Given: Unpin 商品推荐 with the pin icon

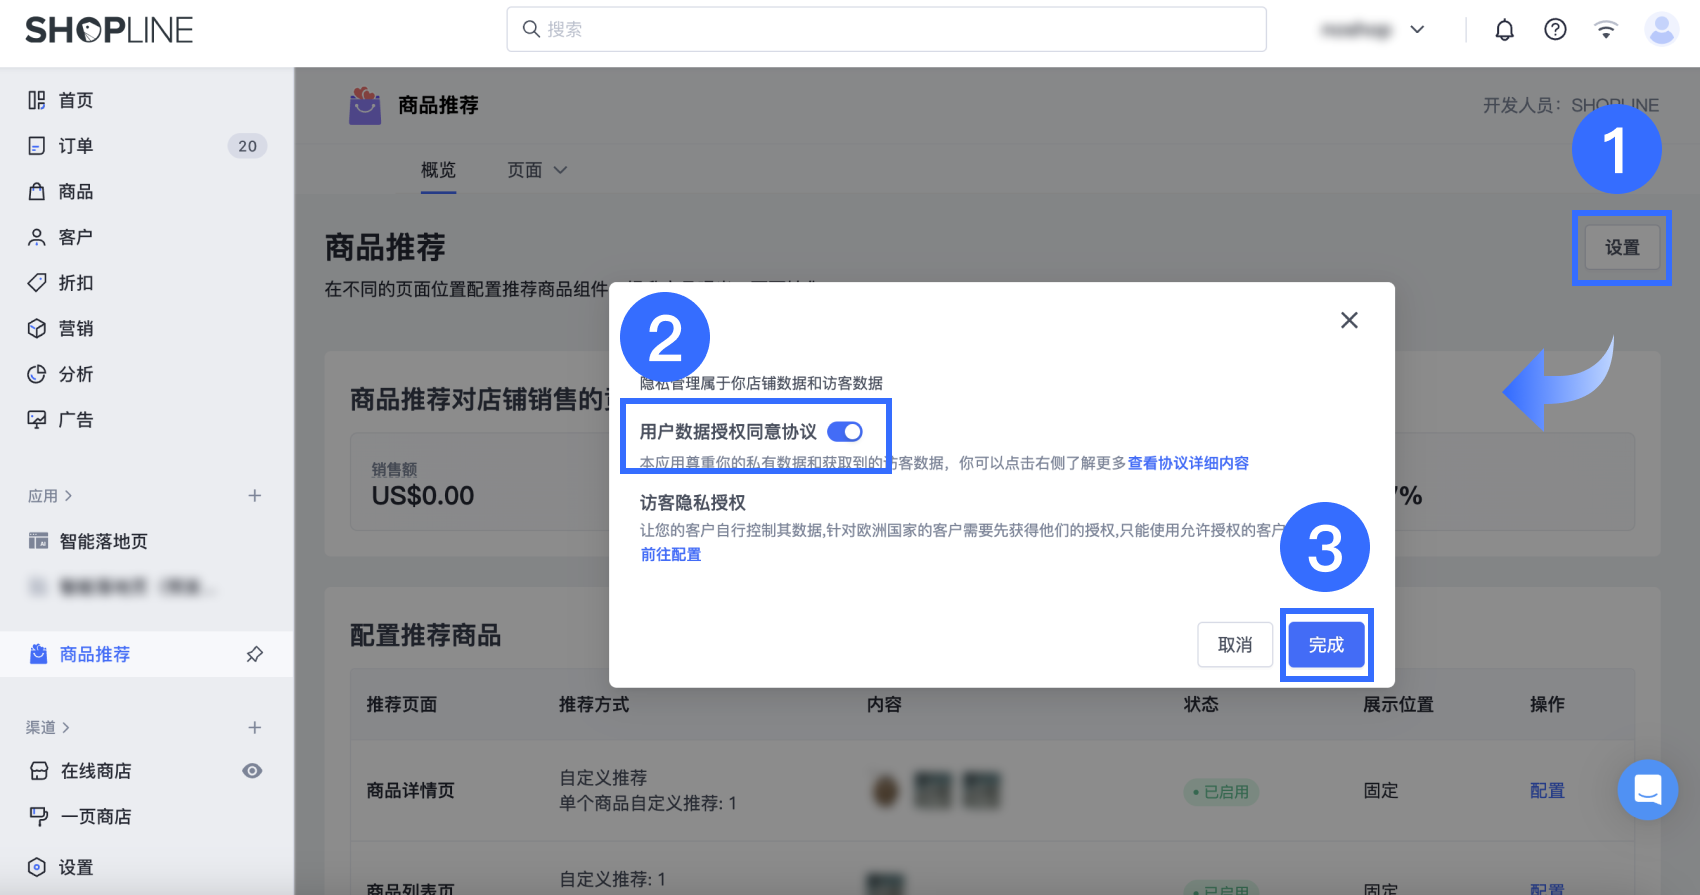Looking at the screenshot, I should tap(255, 654).
